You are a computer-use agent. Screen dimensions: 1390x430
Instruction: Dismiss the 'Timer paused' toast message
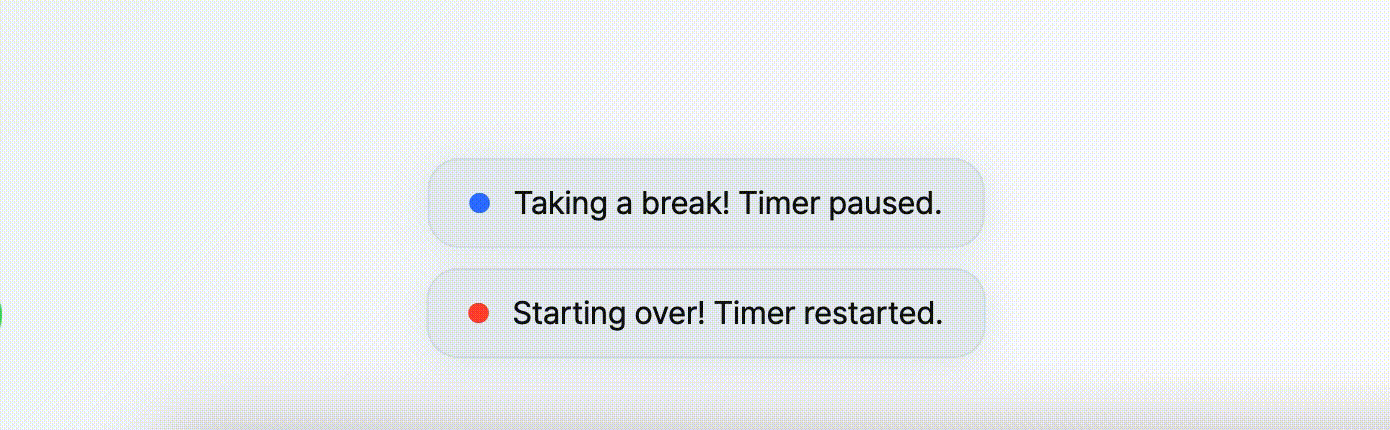pyautogui.click(x=706, y=203)
